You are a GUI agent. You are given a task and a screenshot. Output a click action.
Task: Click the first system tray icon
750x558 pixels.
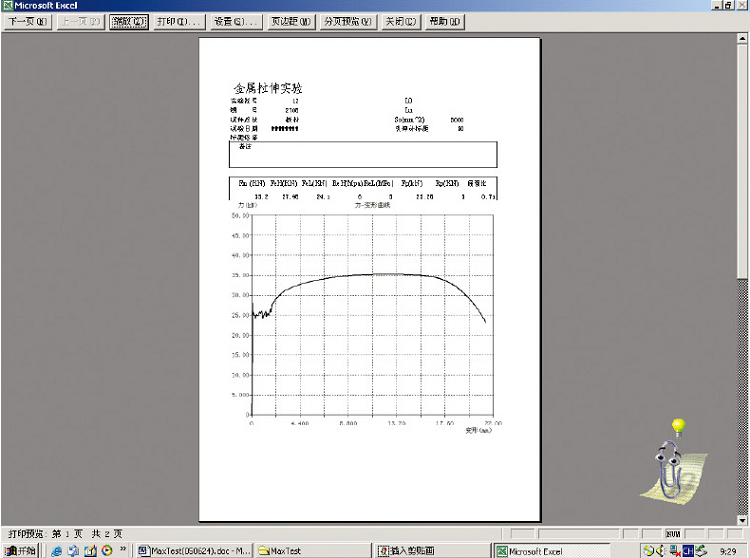[x=648, y=551]
